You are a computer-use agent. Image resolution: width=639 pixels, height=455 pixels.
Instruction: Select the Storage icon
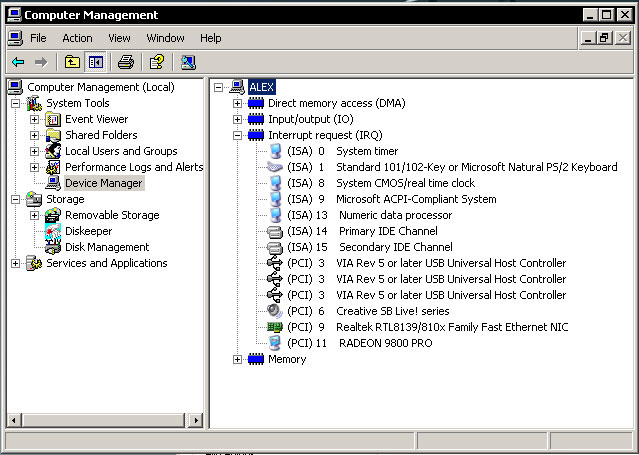point(34,199)
